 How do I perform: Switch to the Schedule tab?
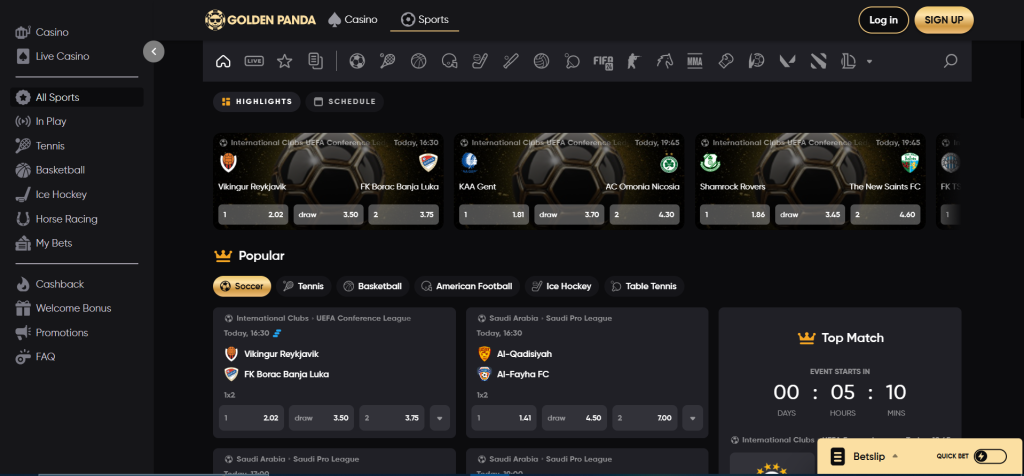pyautogui.click(x=345, y=101)
